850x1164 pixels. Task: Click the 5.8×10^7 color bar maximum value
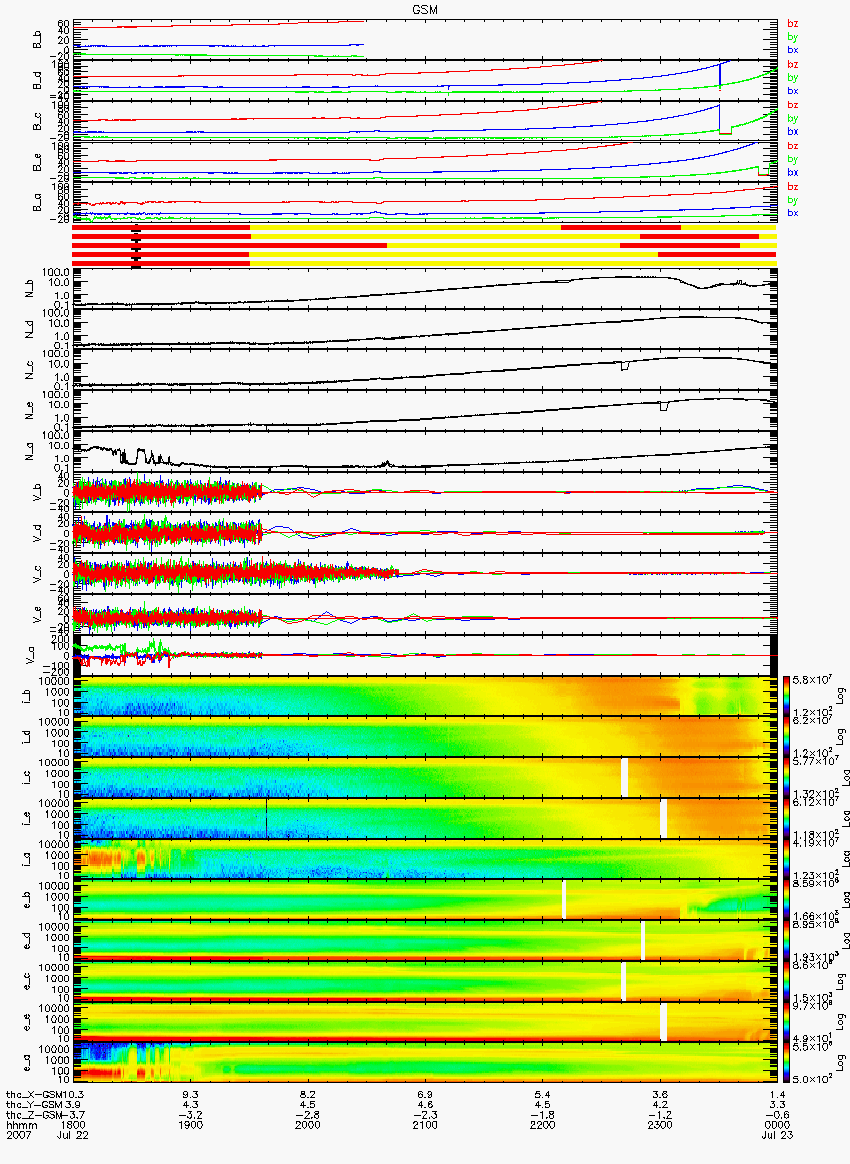[x=811, y=680]
